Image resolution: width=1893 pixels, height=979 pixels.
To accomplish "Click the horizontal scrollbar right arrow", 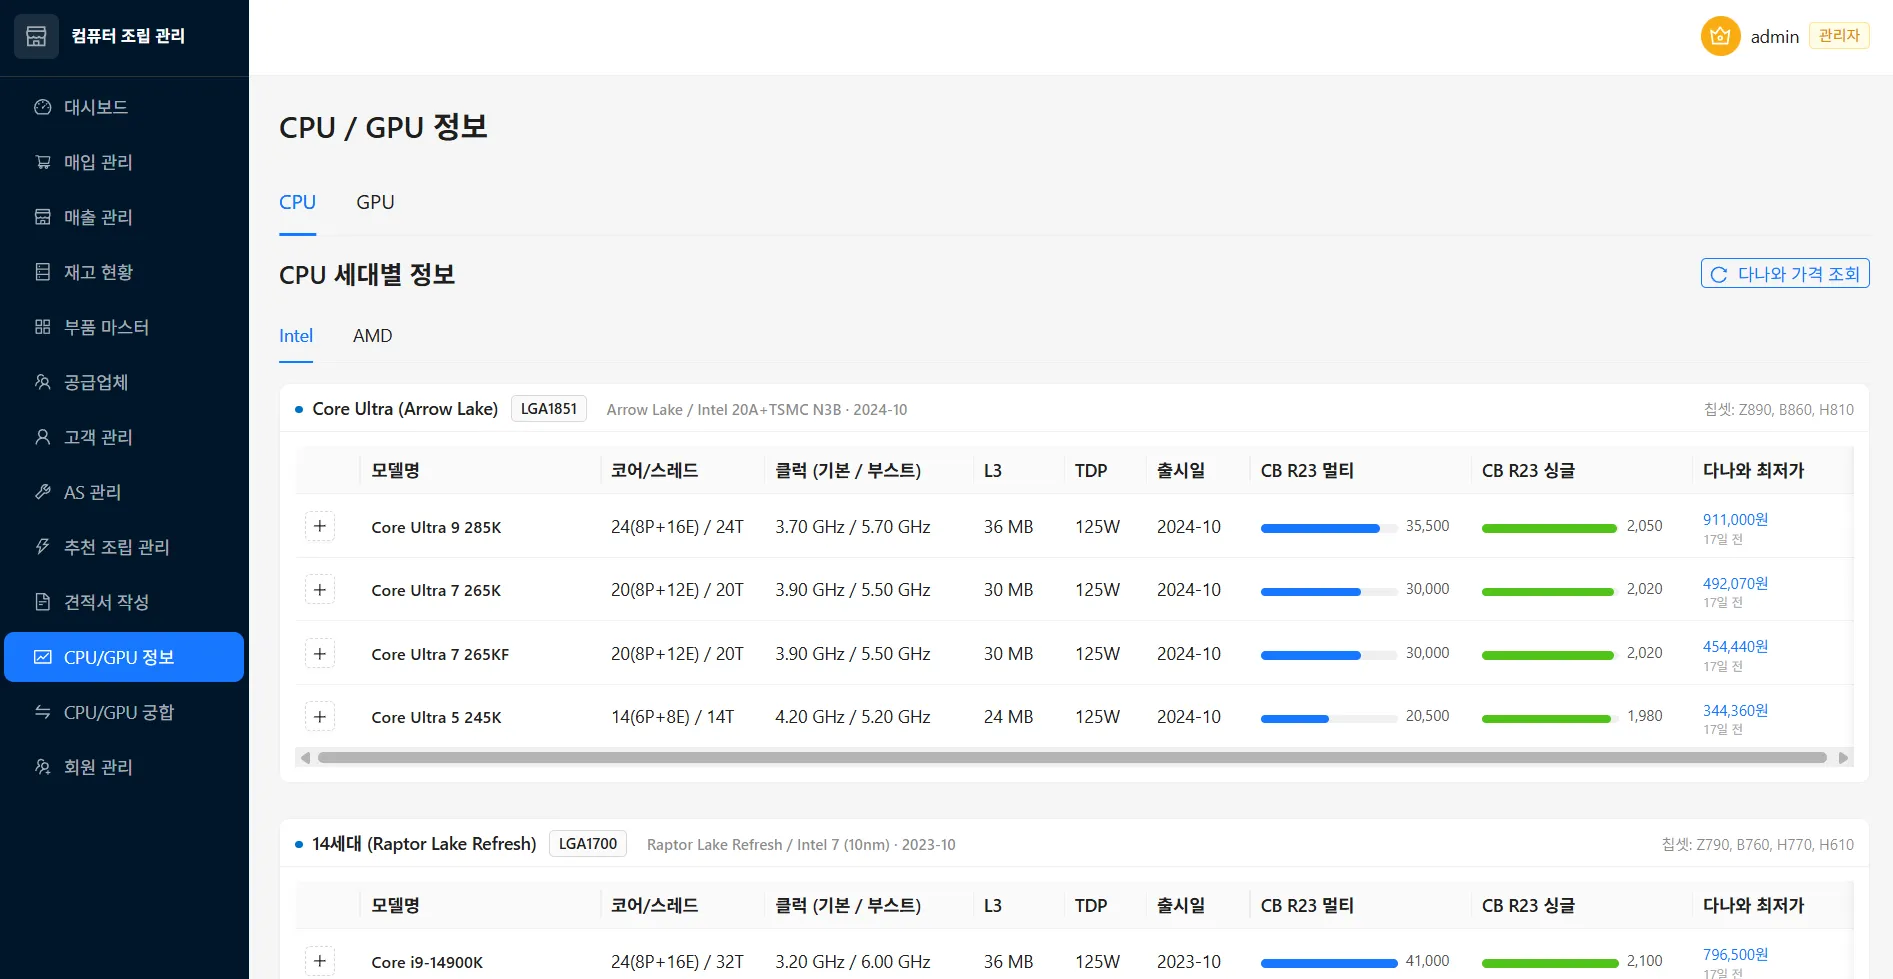I will coord(1843,758).
